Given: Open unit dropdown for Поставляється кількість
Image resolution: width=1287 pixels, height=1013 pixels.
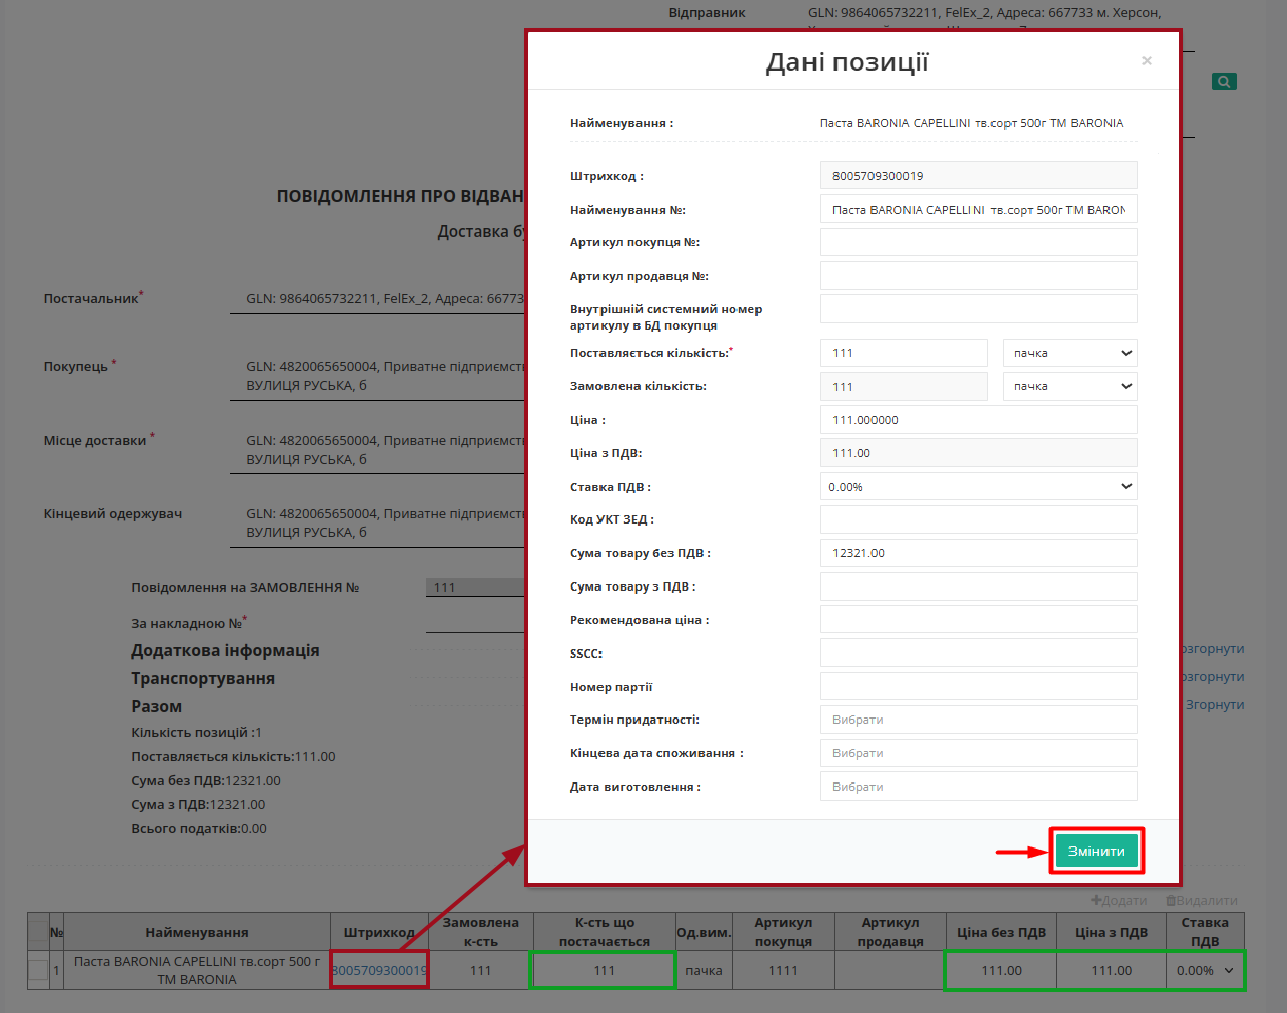Looking at the screenshot, I should coord(1070,353).
